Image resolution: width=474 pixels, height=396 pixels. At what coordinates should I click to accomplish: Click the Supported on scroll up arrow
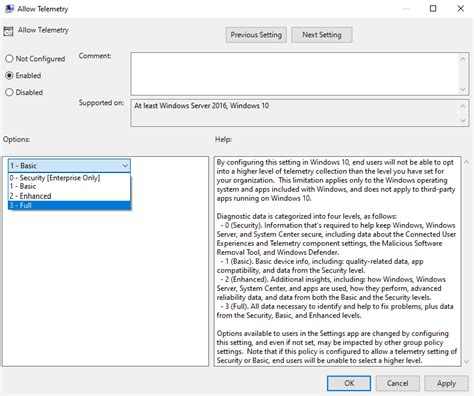coord(463,106)
